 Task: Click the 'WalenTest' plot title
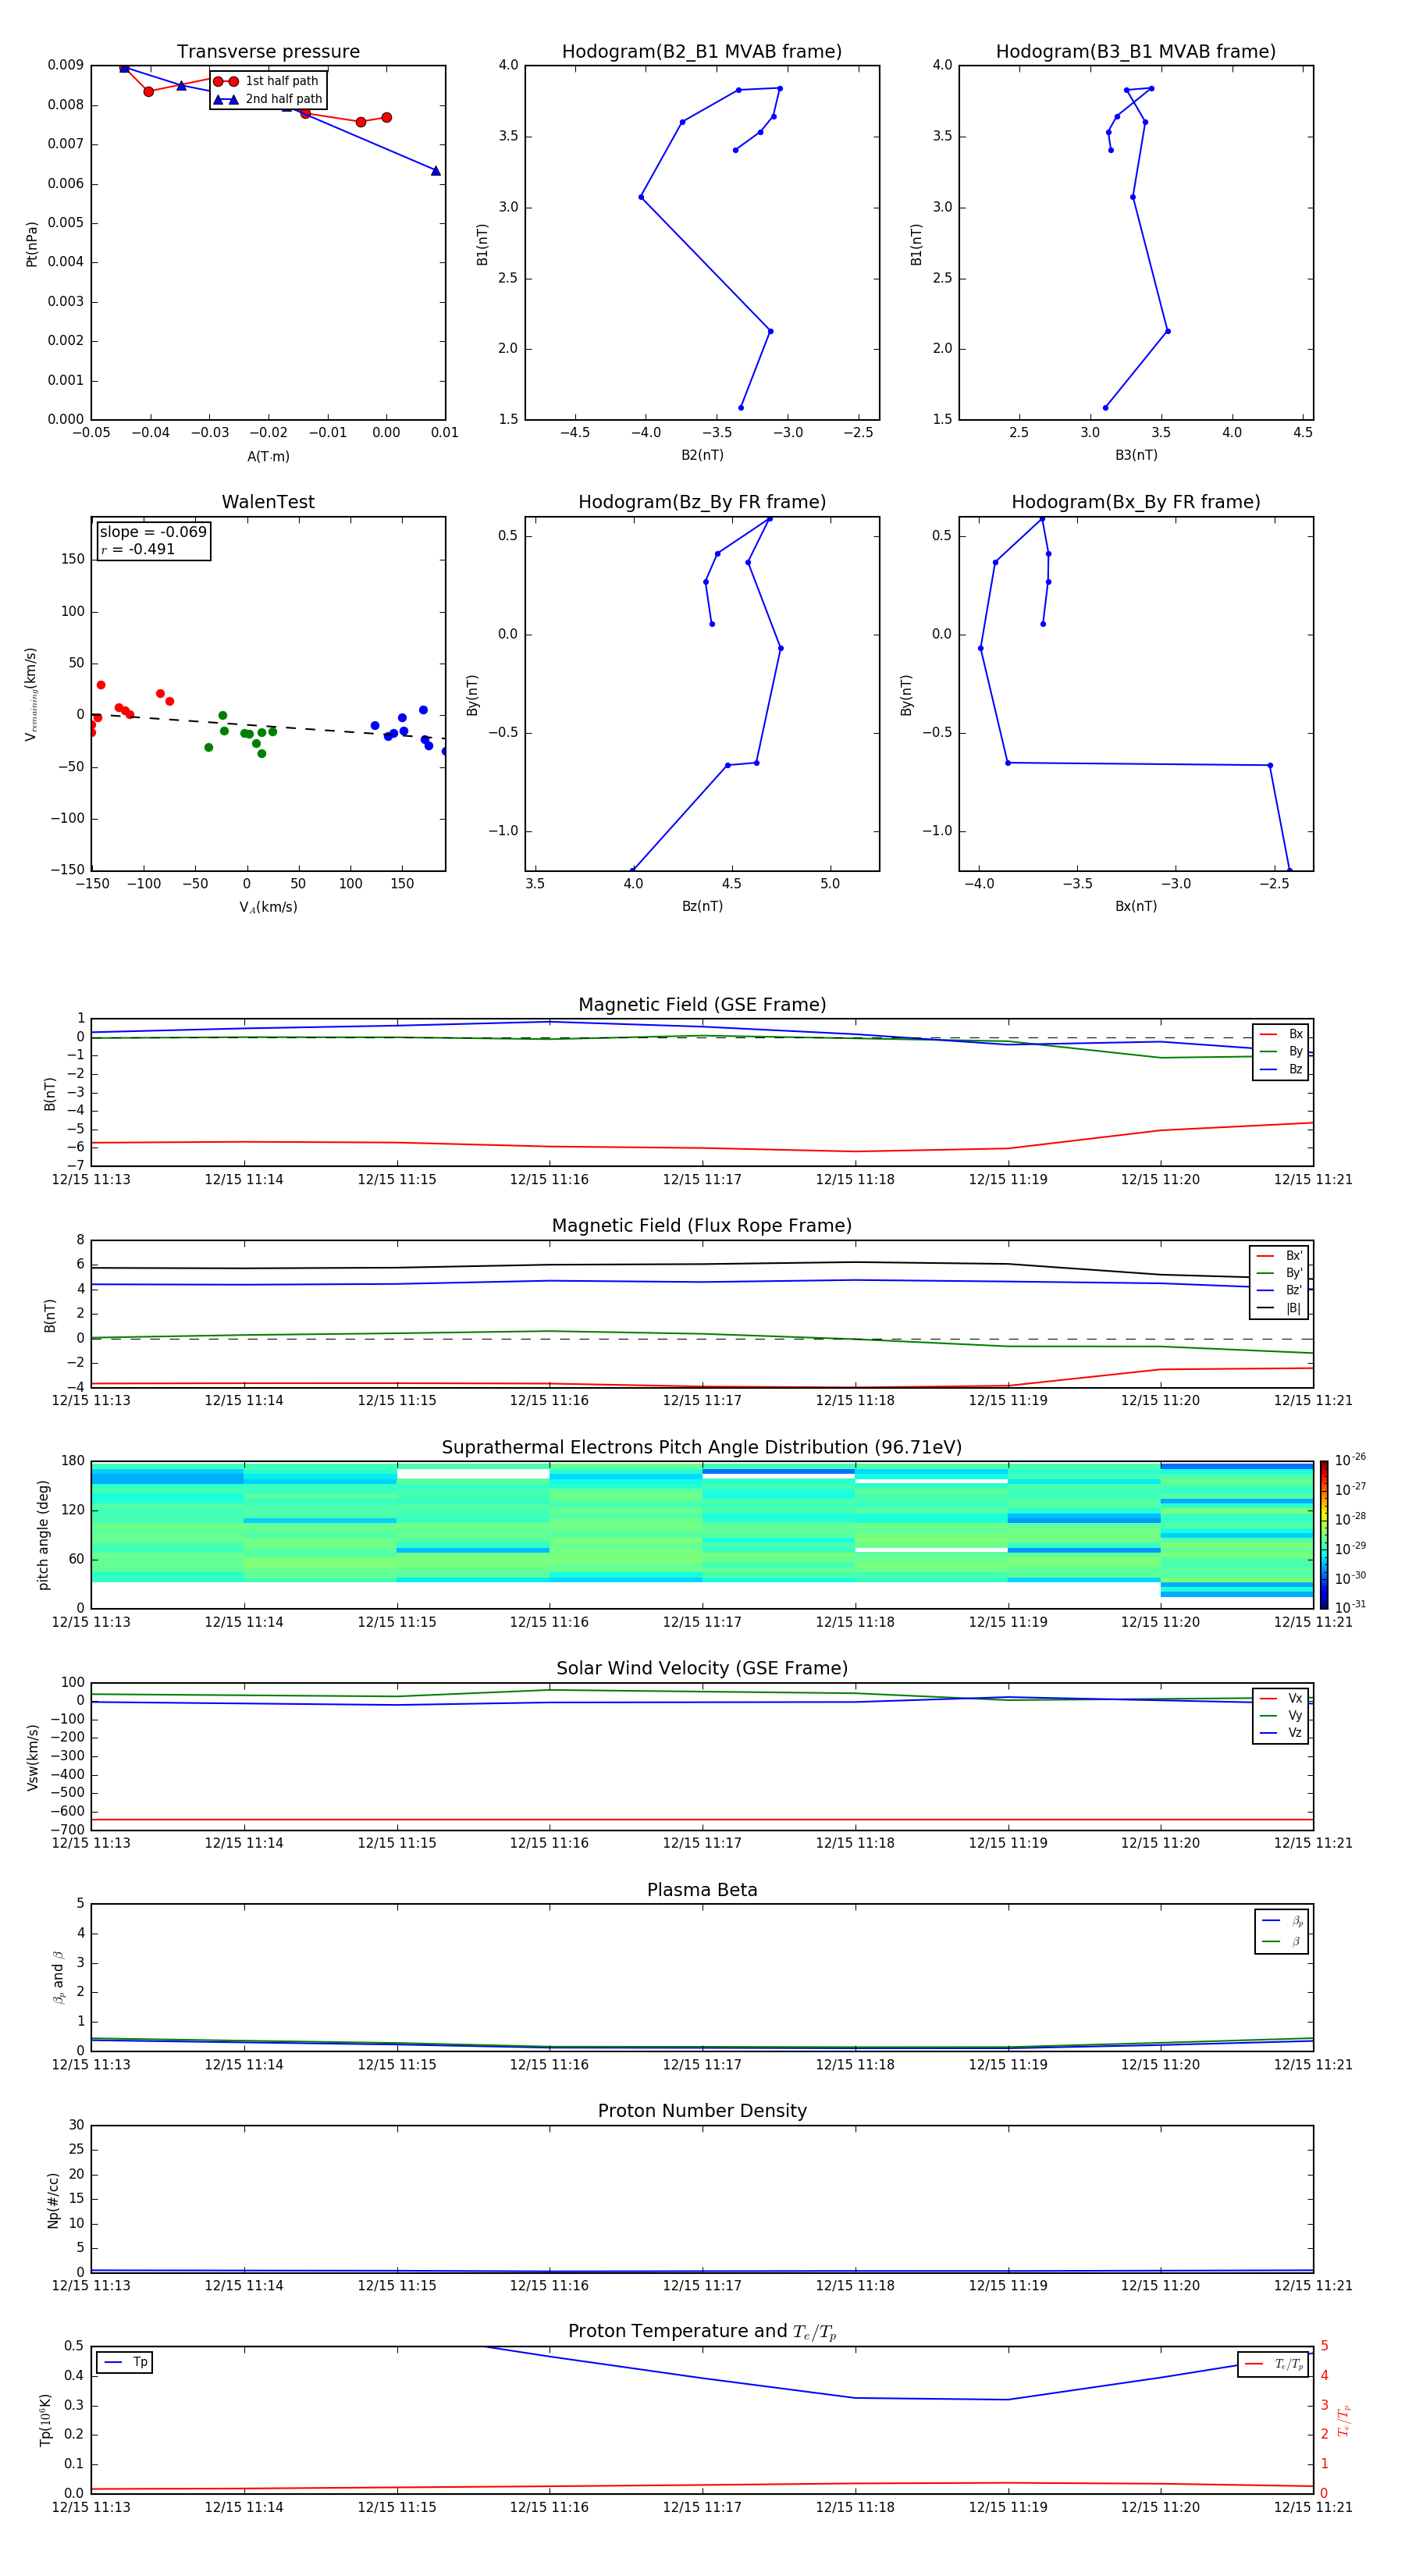(x=268, y=502)
